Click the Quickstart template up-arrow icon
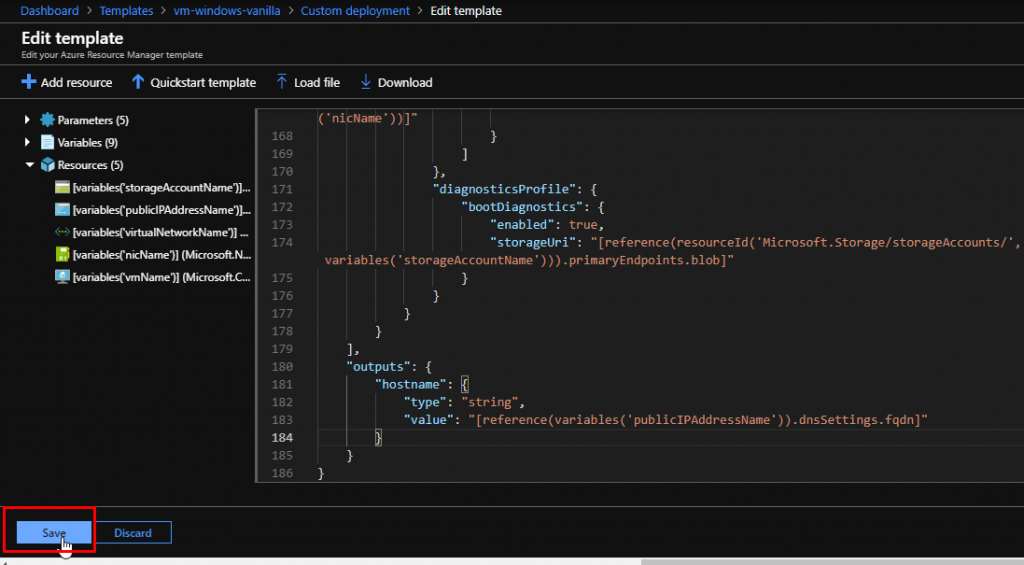Viewport: 1024px width, 565px height. click(137, 82)
